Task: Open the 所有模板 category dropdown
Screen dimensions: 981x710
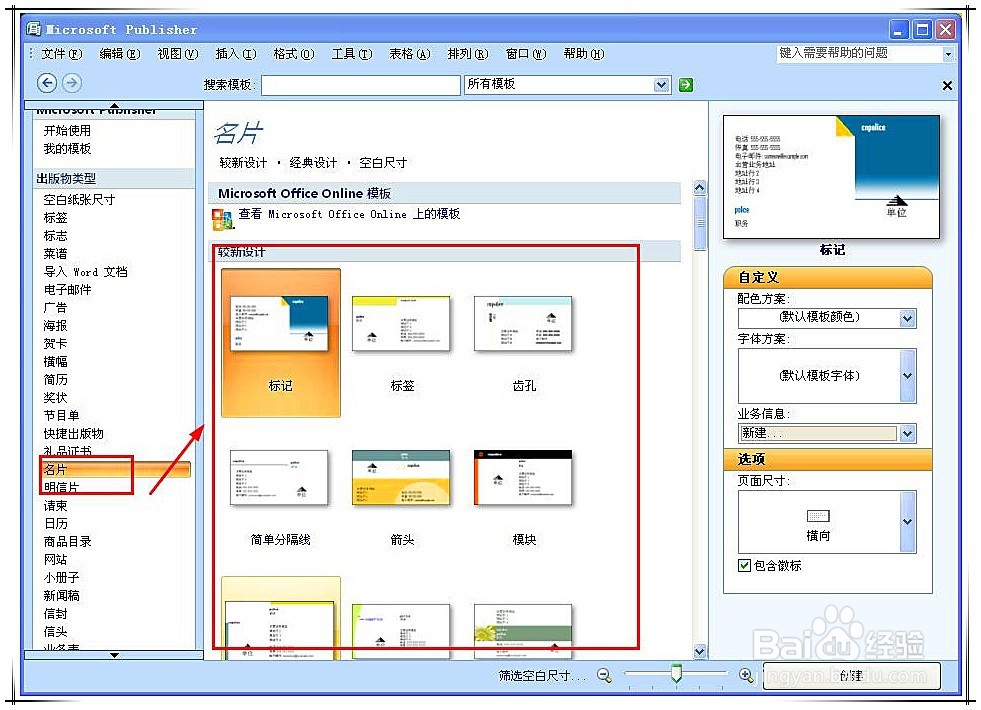Action: [661, 84]
